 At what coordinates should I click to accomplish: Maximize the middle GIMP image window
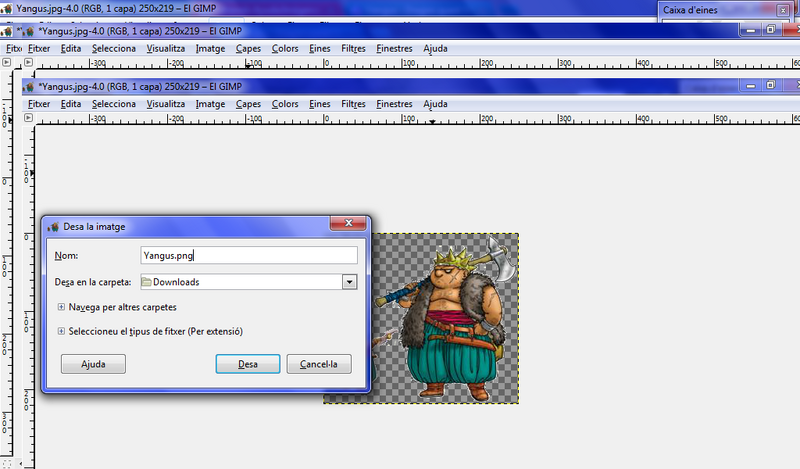771,30
